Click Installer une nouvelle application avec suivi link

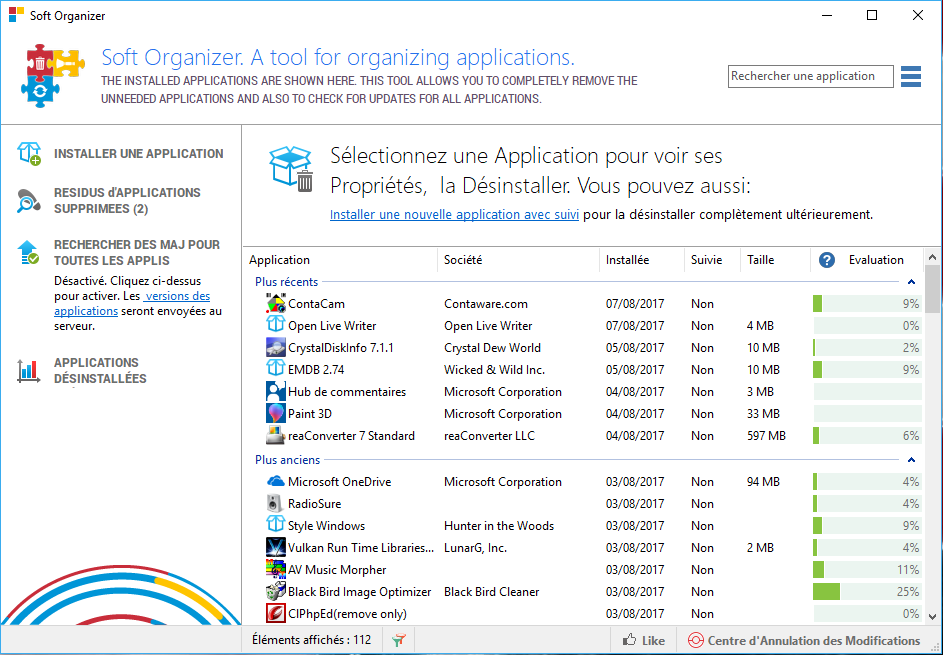pos(454,214)
